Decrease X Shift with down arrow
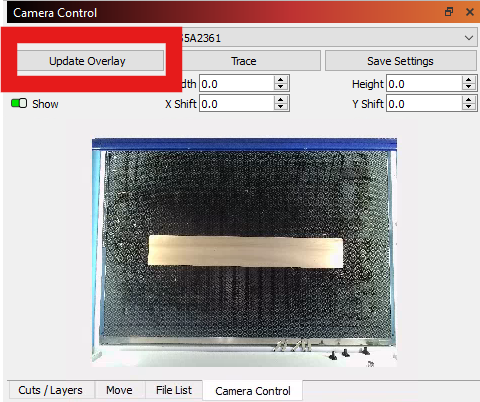The width and height of the screenshot is (480, 402). [281, 107]
